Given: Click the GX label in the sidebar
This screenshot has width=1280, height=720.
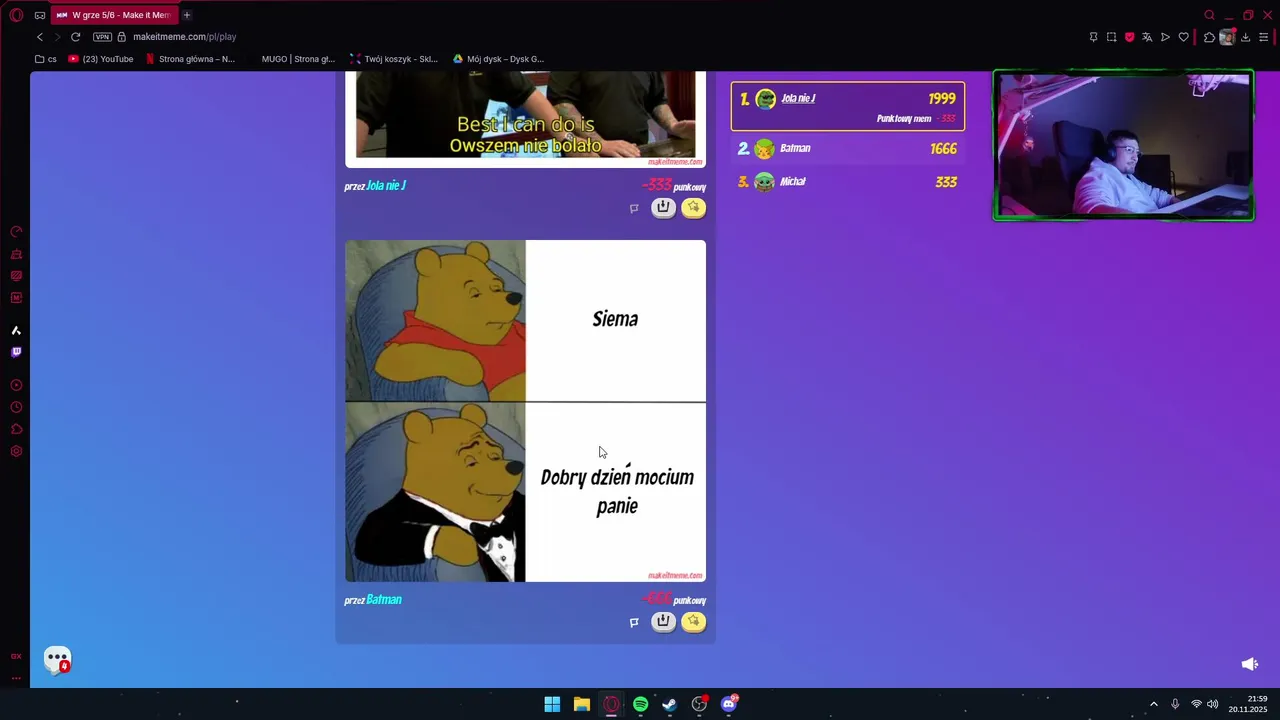Looking at the screenshot, I should (16, 656).
